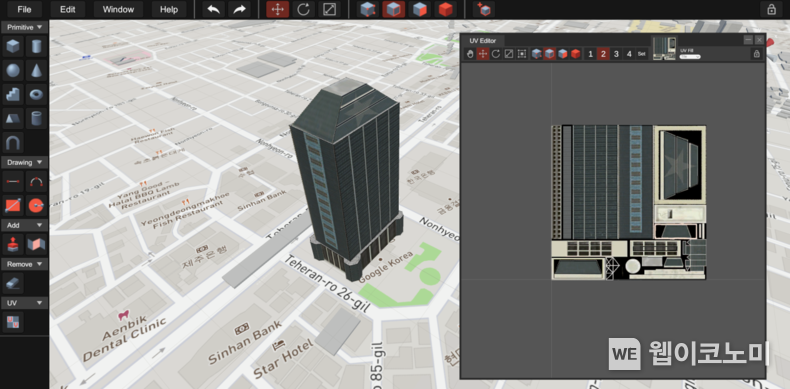Enable edge mode in UV Editor
The image size is (790, 389).
coord(550,54)
